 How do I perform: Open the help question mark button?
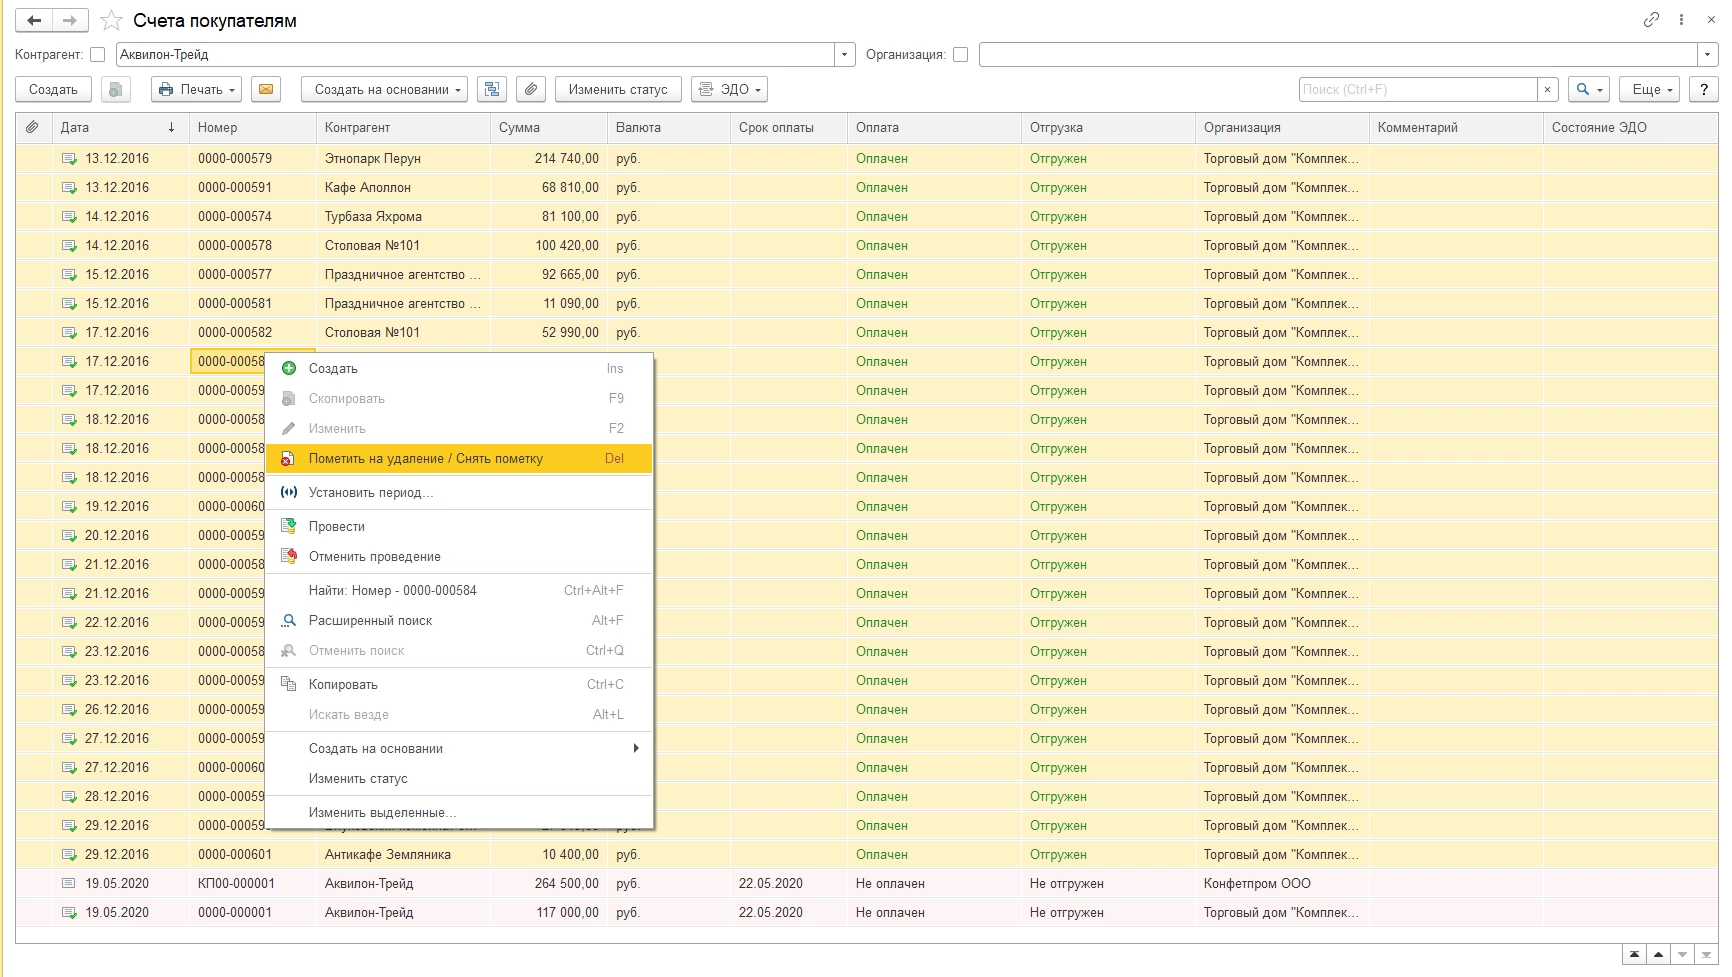1703,90
